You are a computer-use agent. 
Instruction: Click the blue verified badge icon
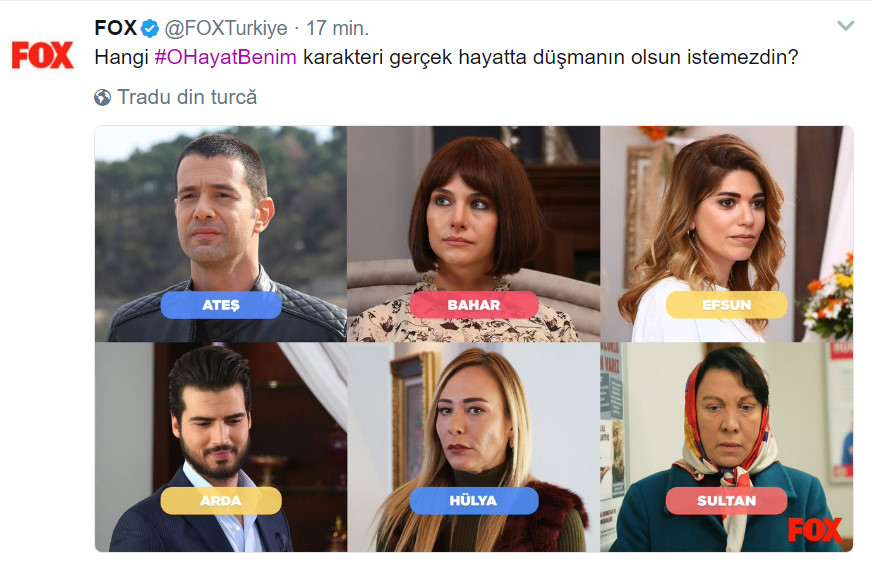coord(149,28)
